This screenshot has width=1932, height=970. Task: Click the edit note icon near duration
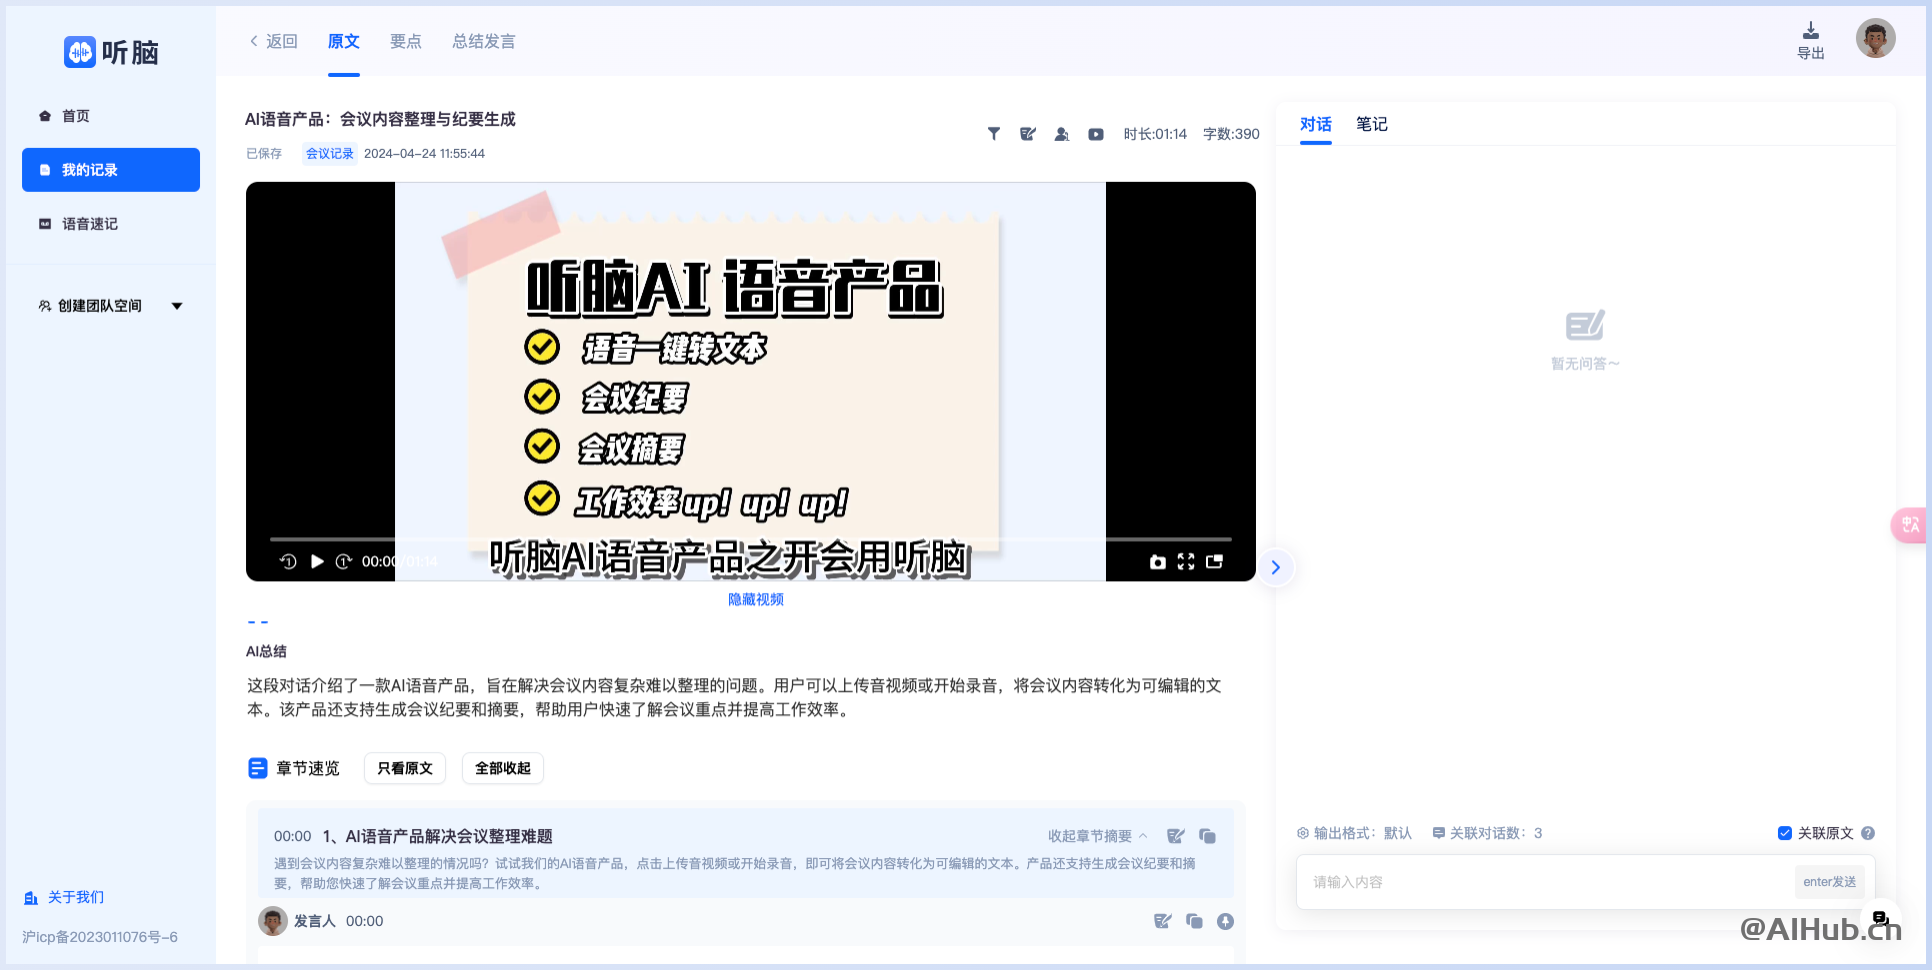pyautogui.click(x=1028, y=134)
